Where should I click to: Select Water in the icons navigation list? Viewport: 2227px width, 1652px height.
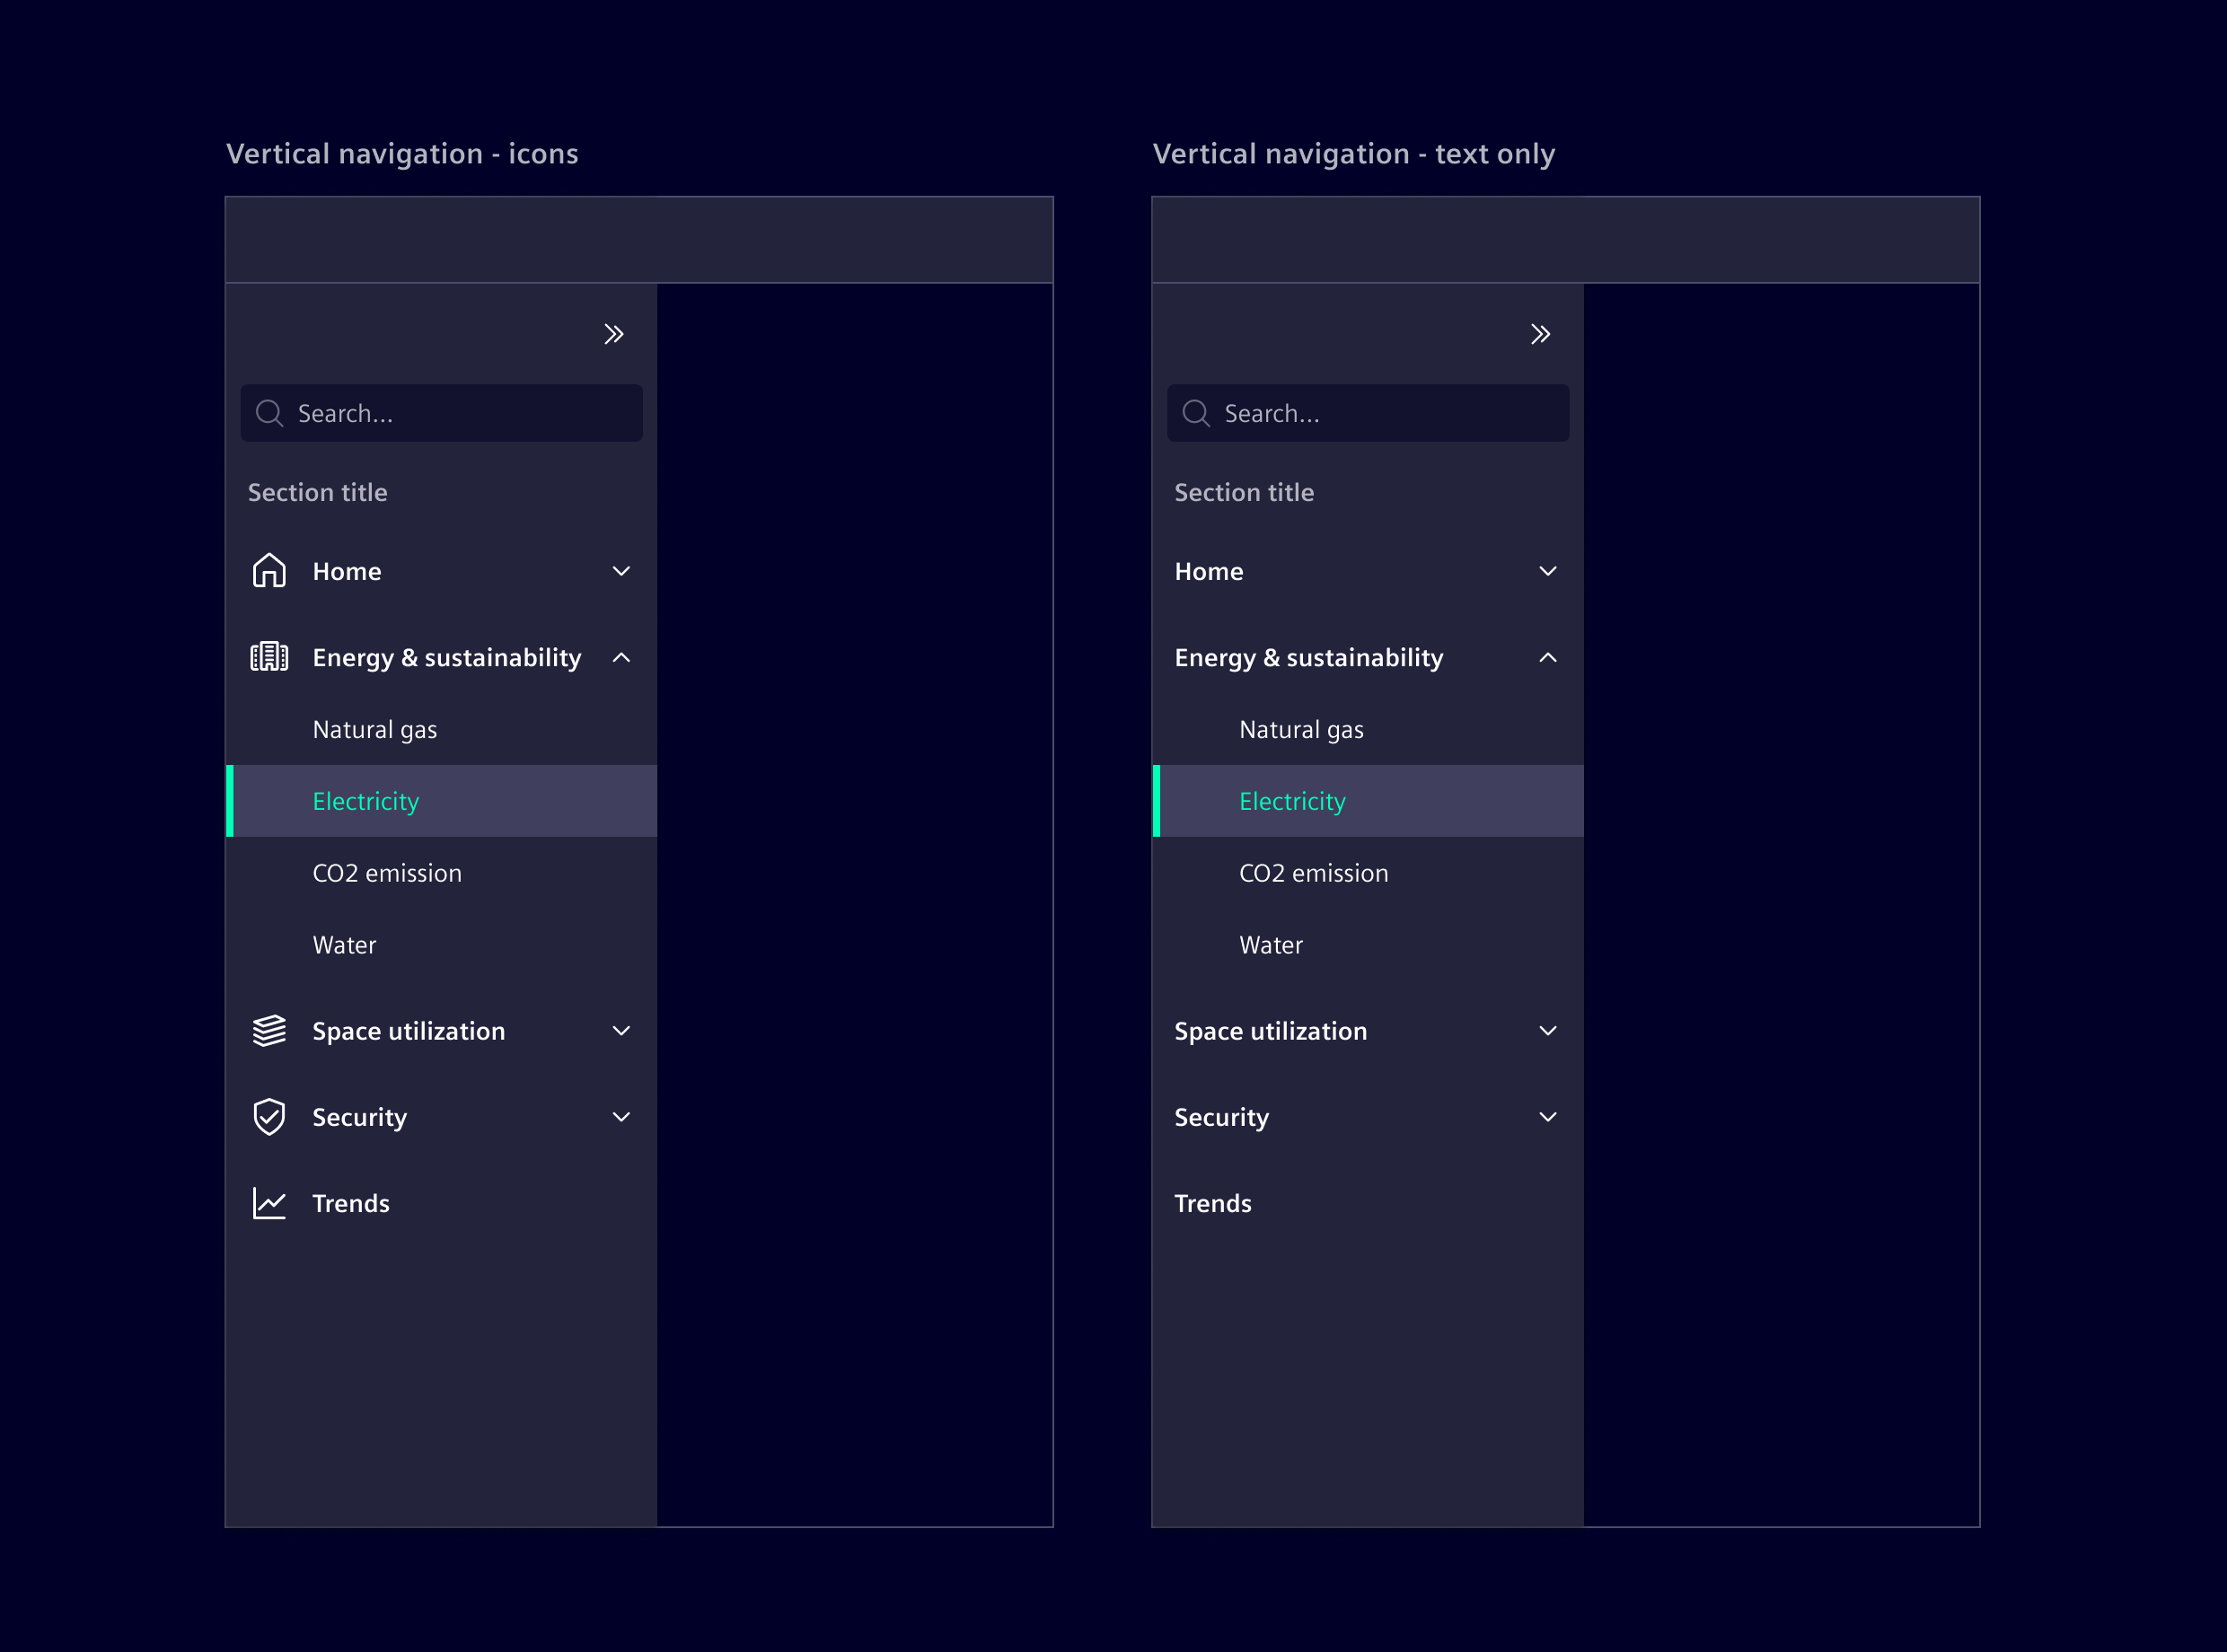(344, 944)
